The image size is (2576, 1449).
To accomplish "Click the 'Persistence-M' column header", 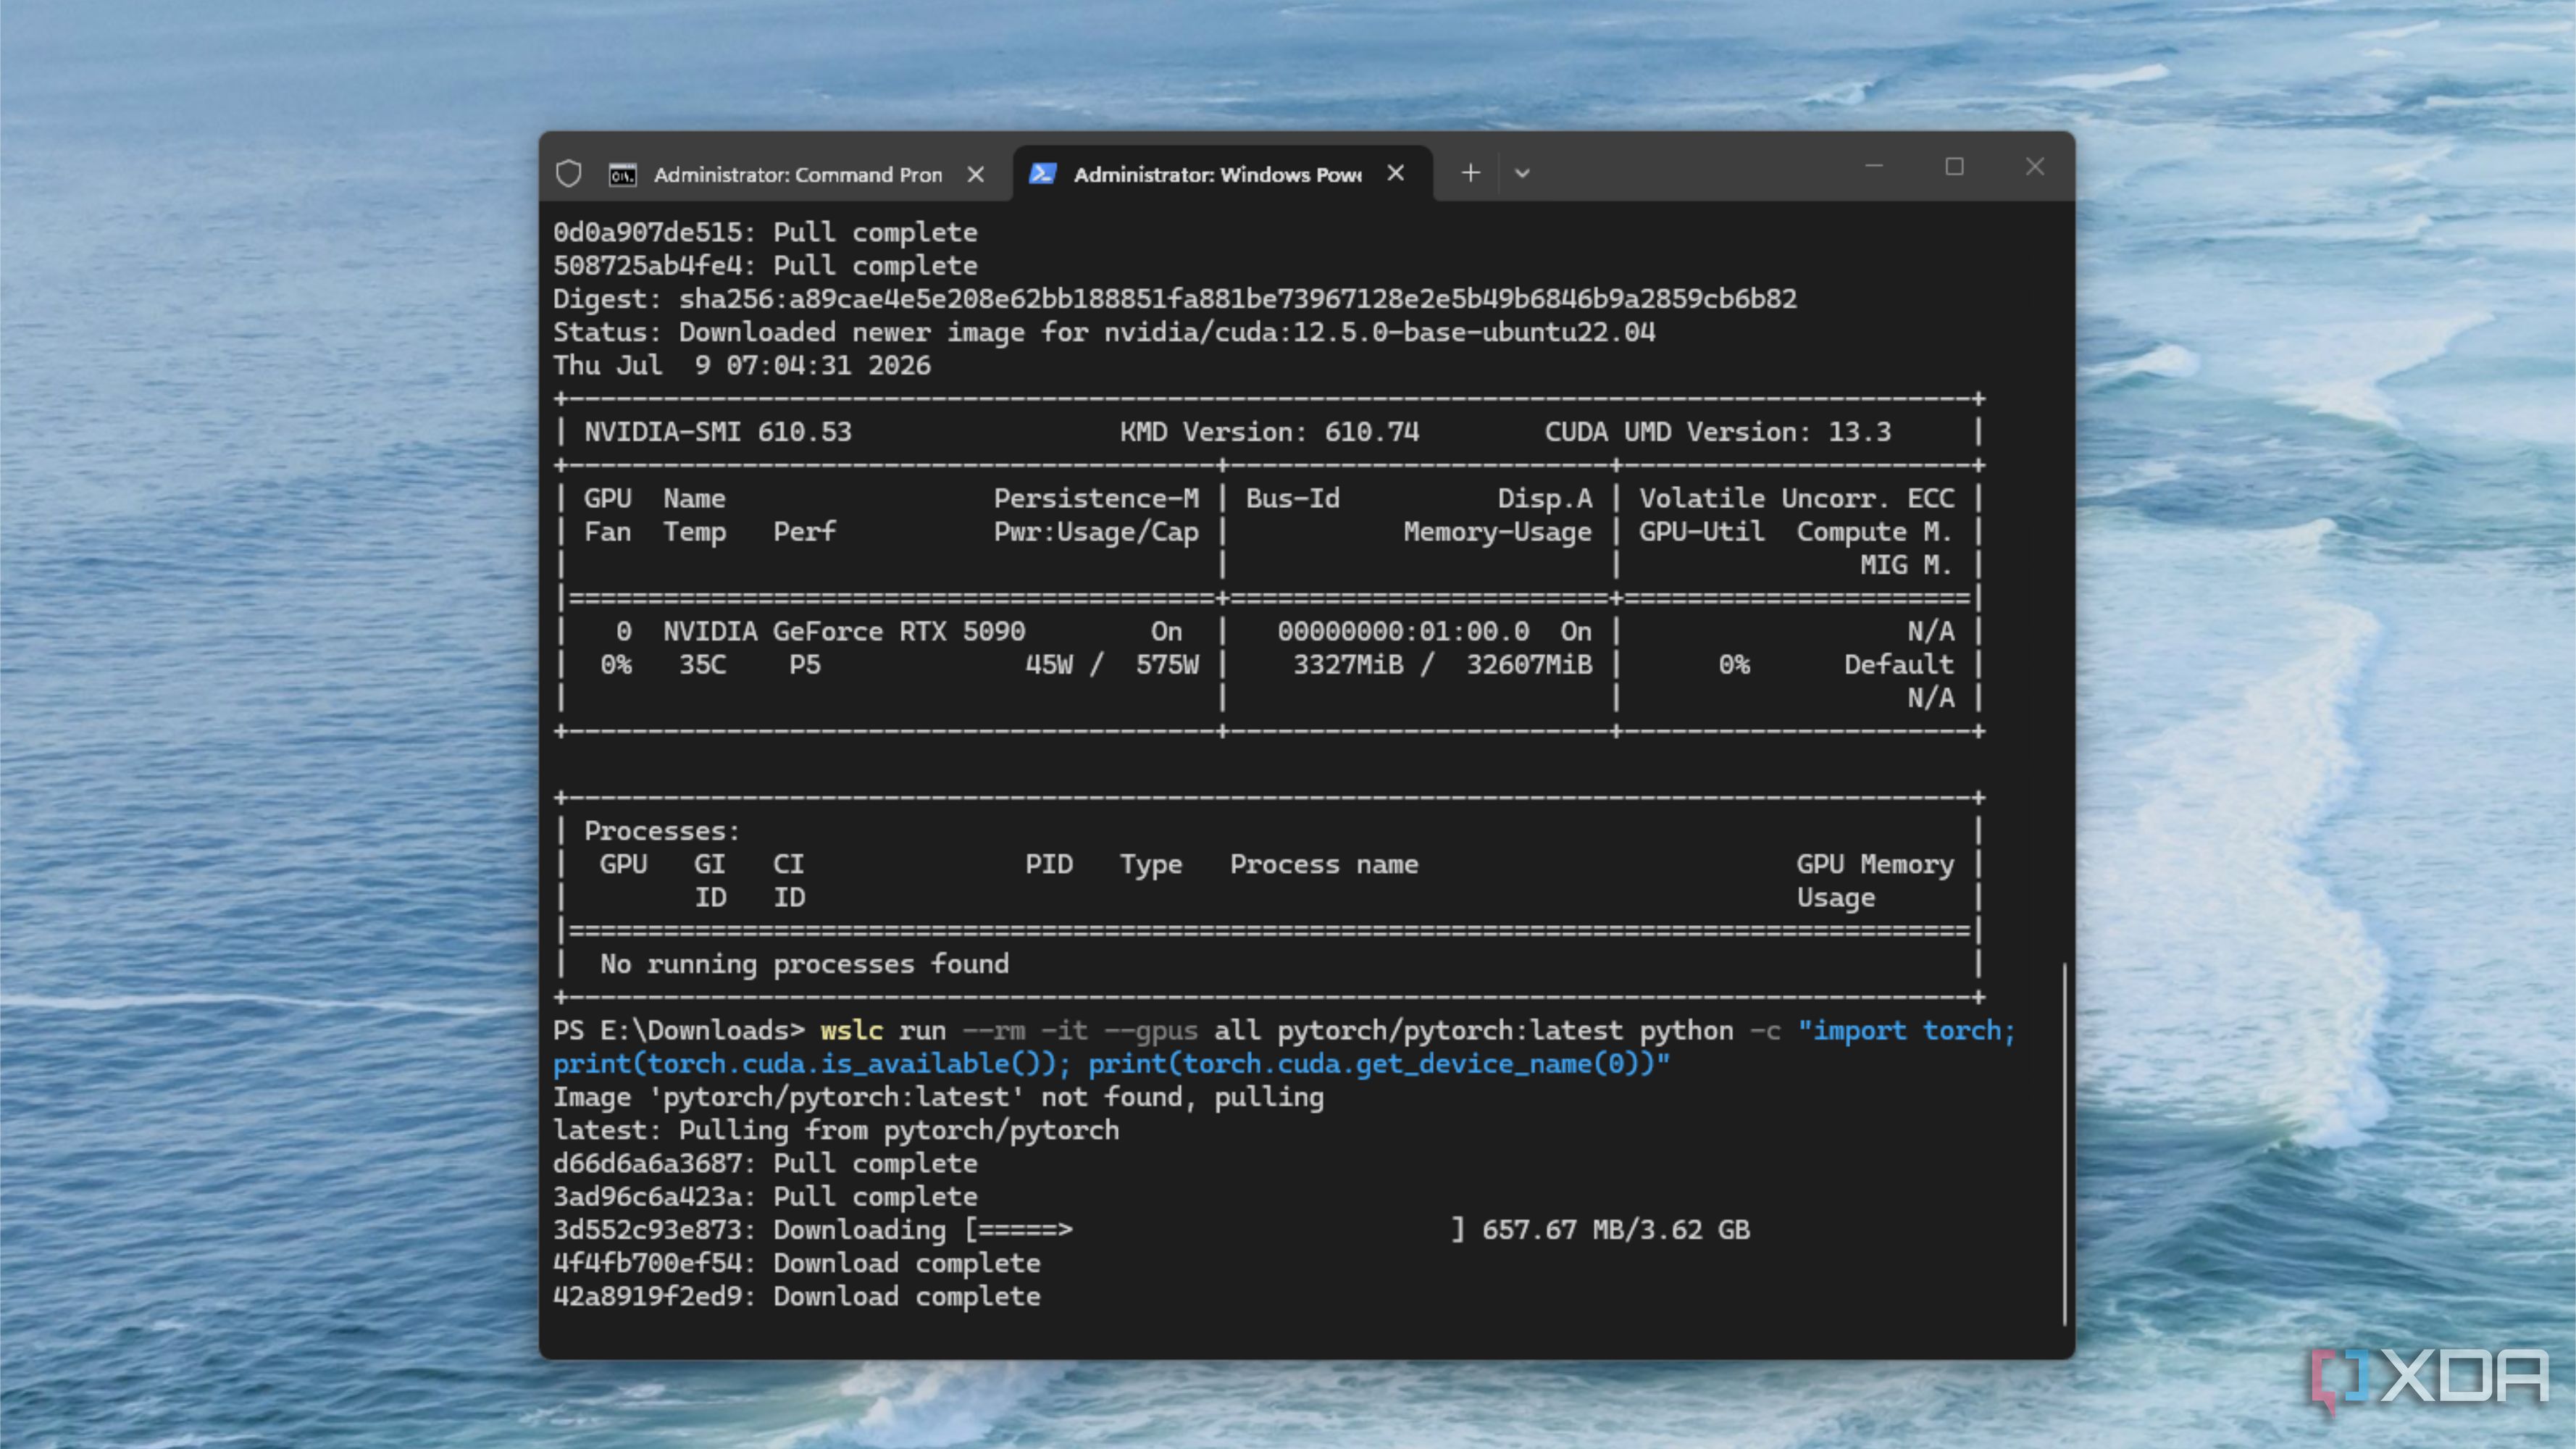I will [1096, 499].
